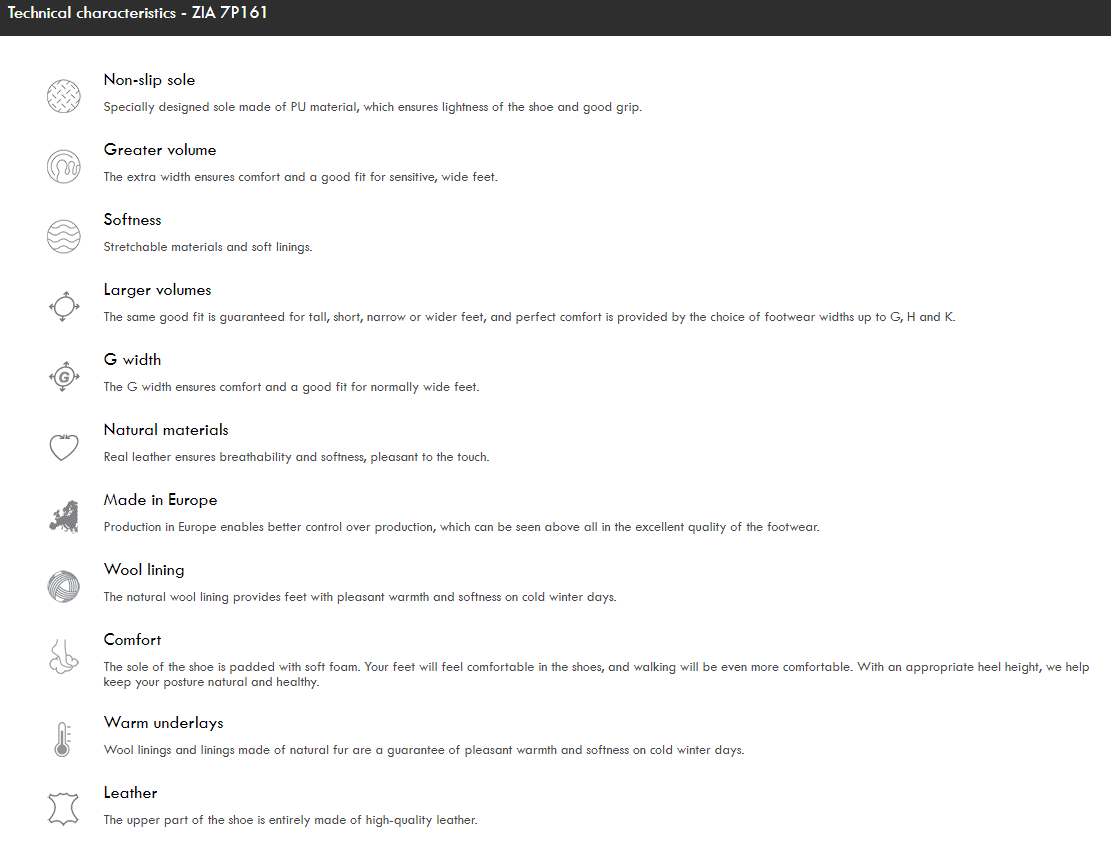Click the Leather heading text
The image size is (1111, 849).
point(130,793)
